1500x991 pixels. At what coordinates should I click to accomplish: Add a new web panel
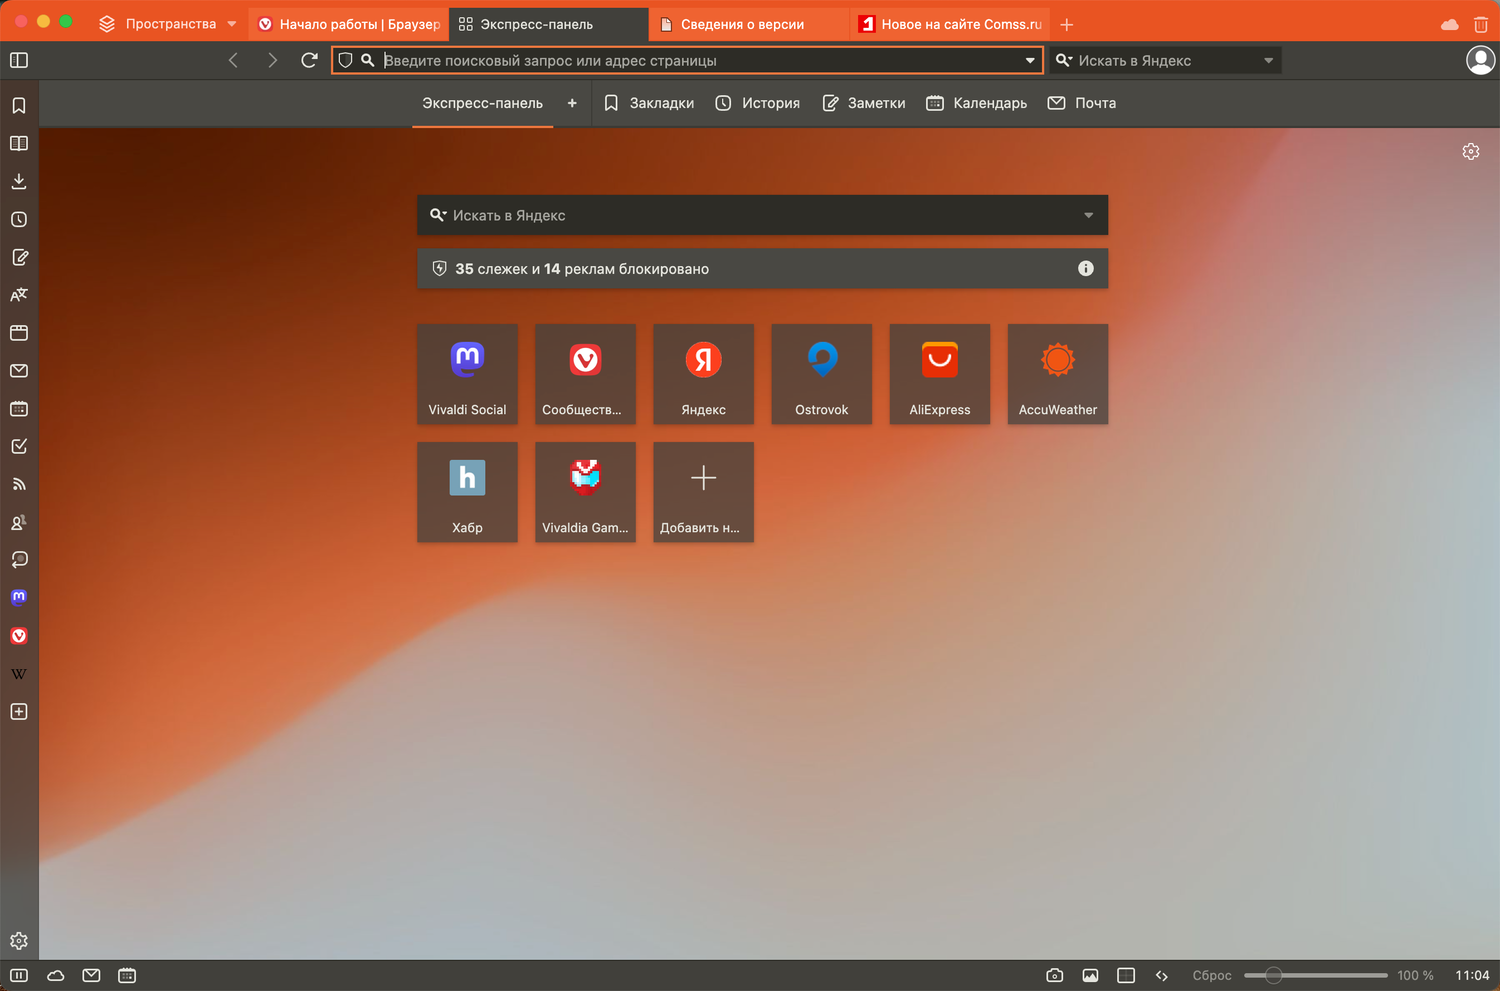pyautogui.click(x=19, y=712)
